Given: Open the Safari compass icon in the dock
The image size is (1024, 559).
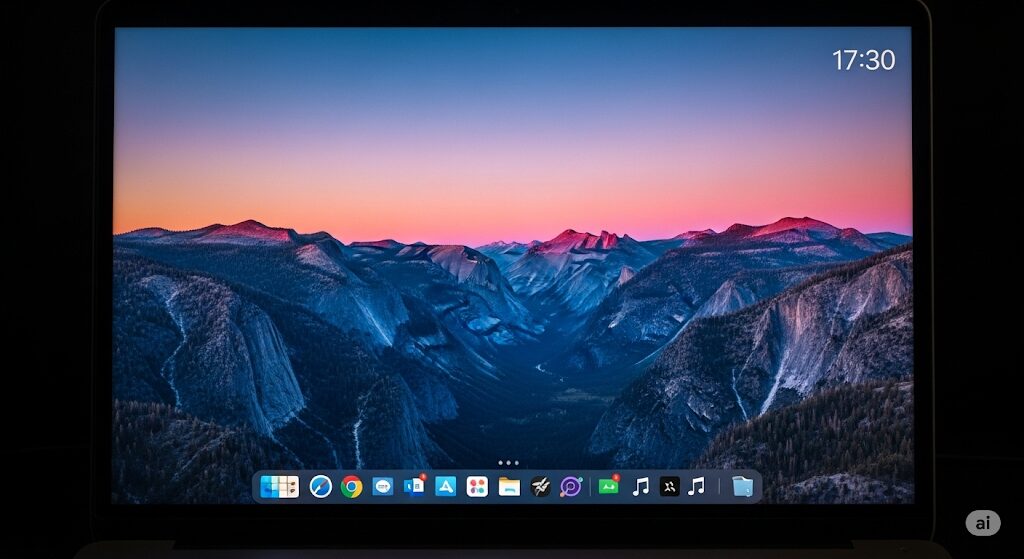Looking at the screenshot, I should (x=320, y=487).
